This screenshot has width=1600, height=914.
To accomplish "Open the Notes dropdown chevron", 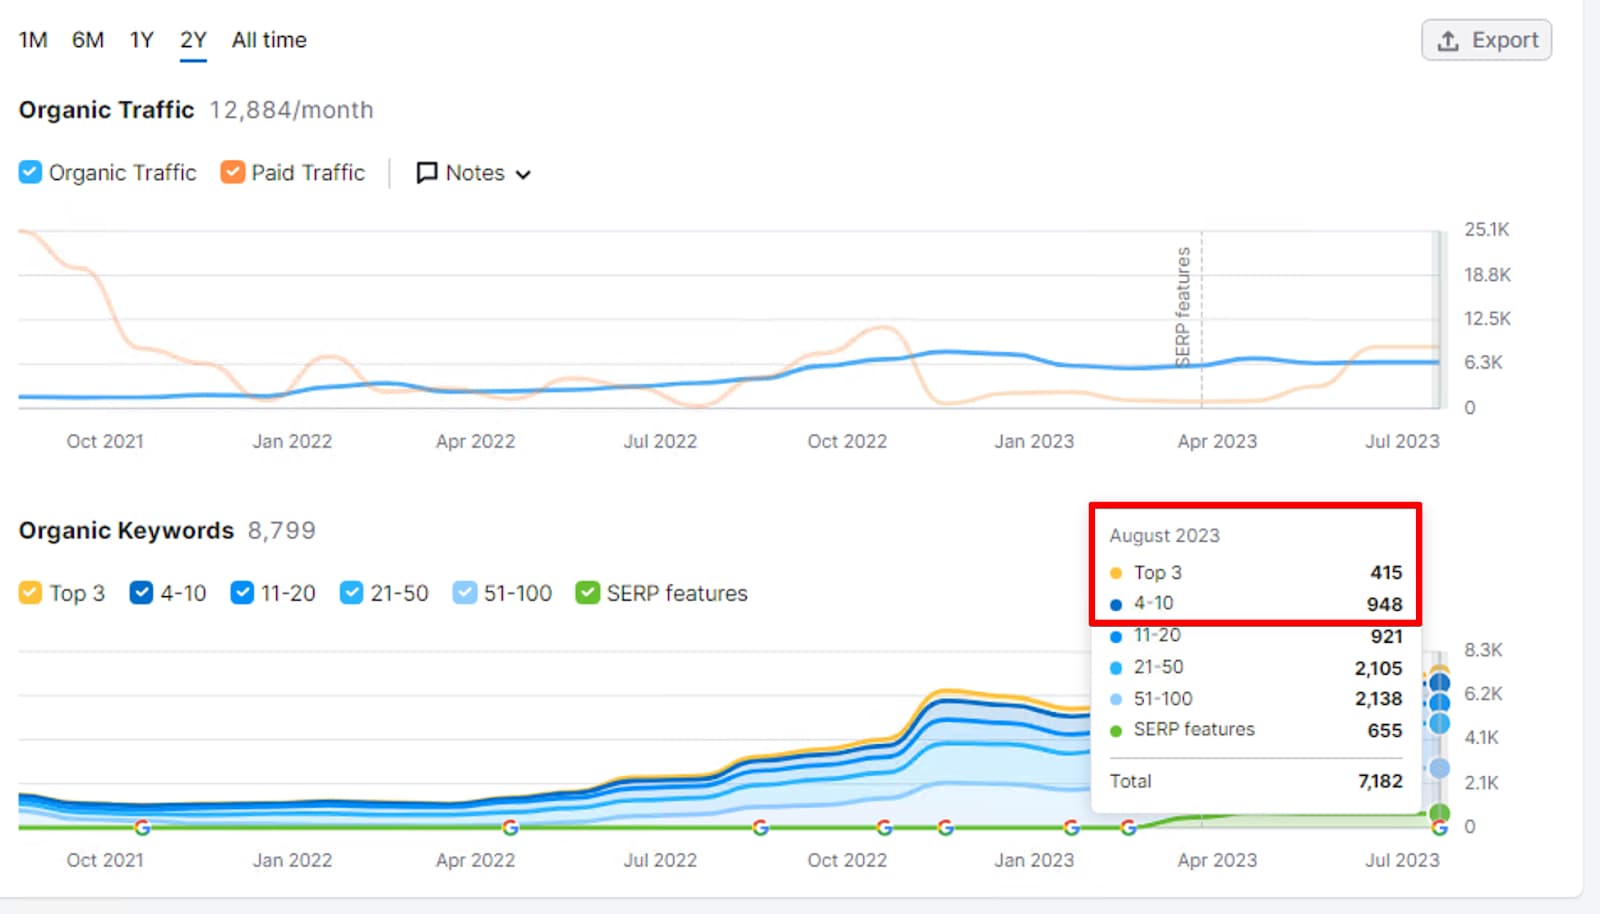I will [523, 174].
